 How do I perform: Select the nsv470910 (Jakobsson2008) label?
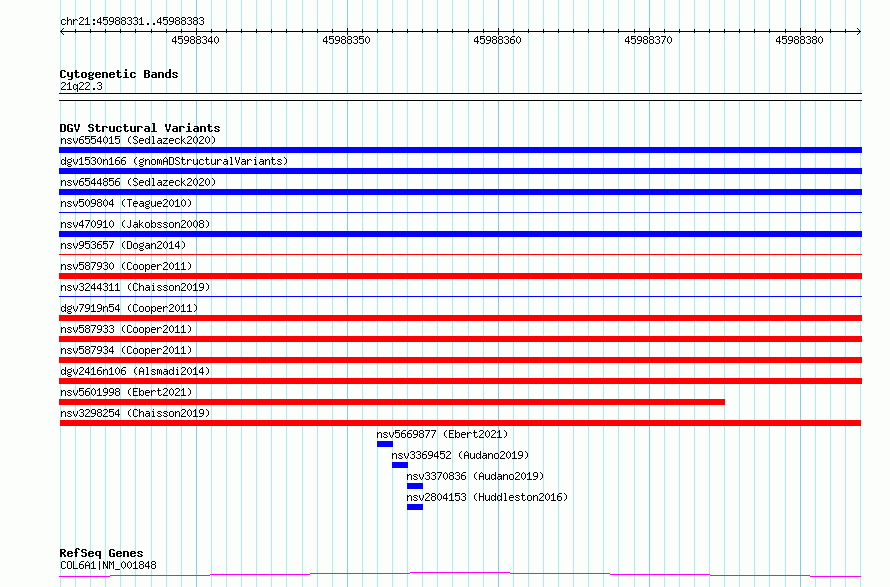tap(135, 224)
